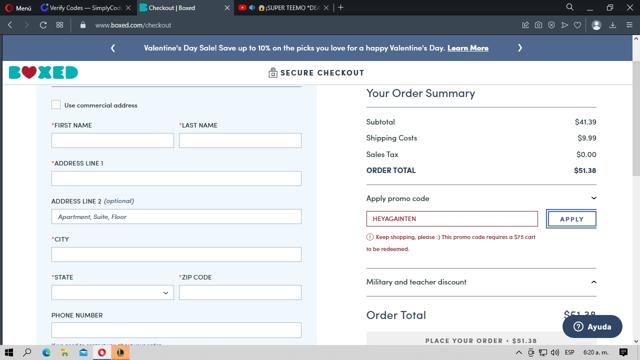Open the Opera Menu button
Screen dimensions: 640x360
(18, 8)
